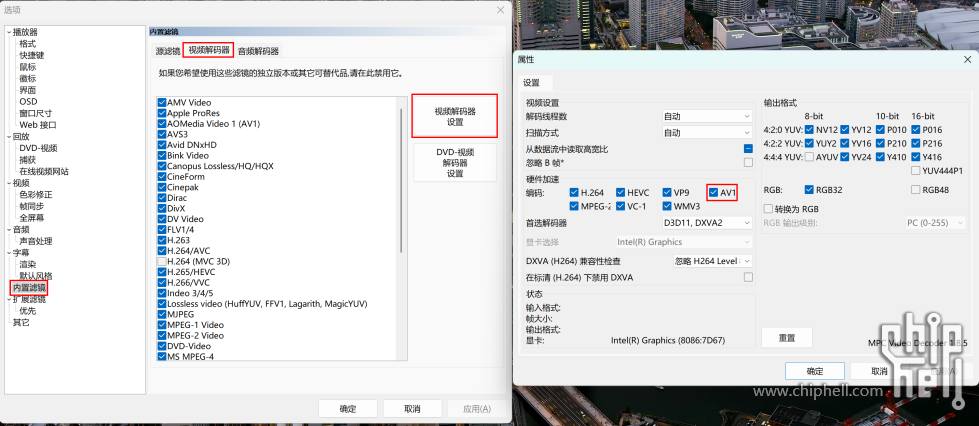Select 默认风格 in the options tree

tap(36, 276)
